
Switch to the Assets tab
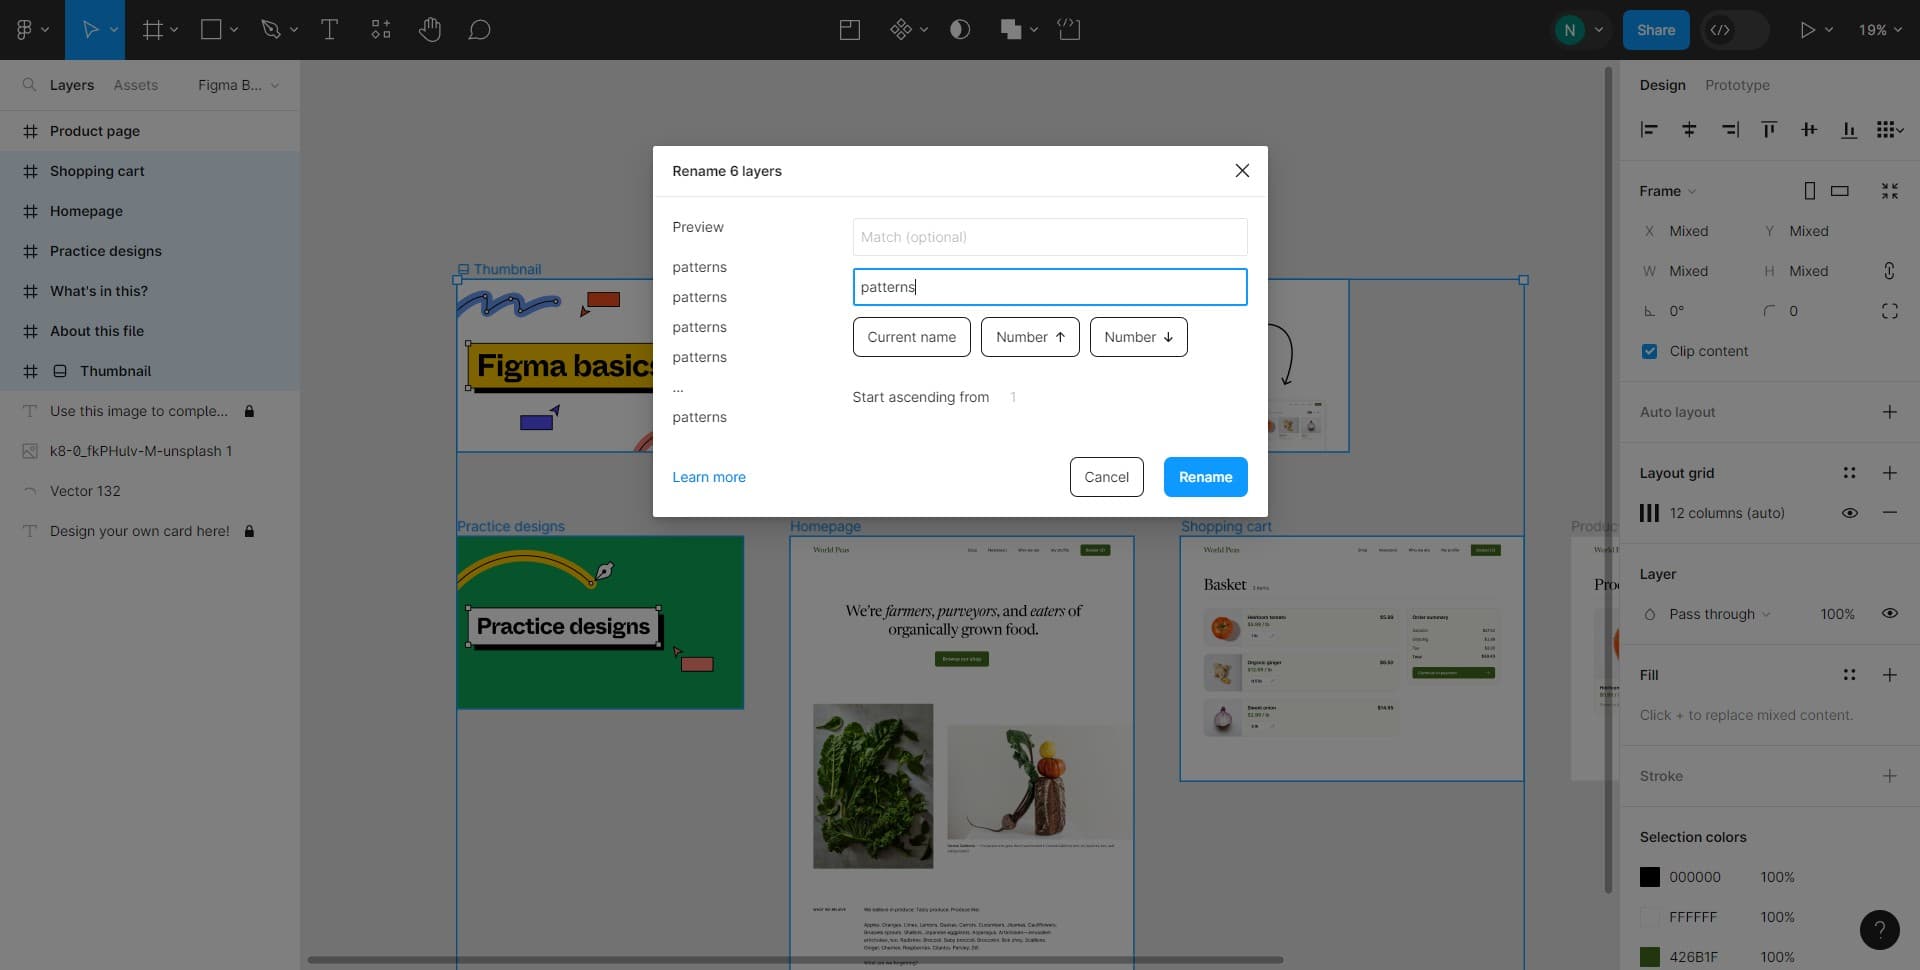pyautogui.click(x=135, y=85)
